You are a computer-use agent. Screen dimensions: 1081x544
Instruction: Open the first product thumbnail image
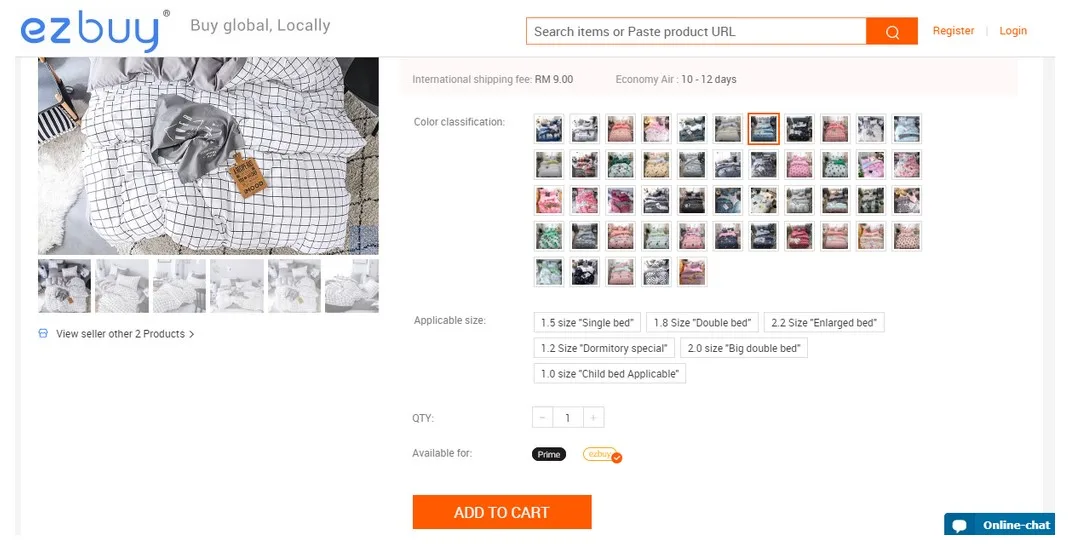64,286
